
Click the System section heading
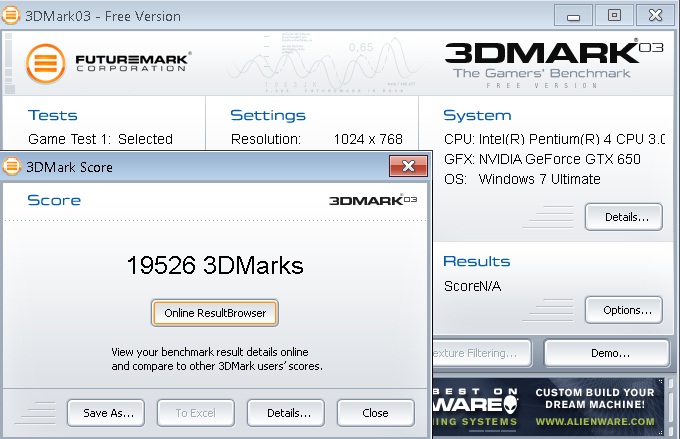tap(477, 115)
